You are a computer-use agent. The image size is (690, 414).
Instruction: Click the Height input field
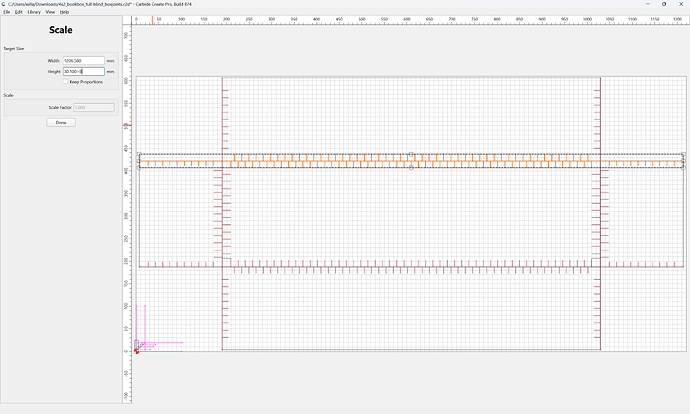84,71
